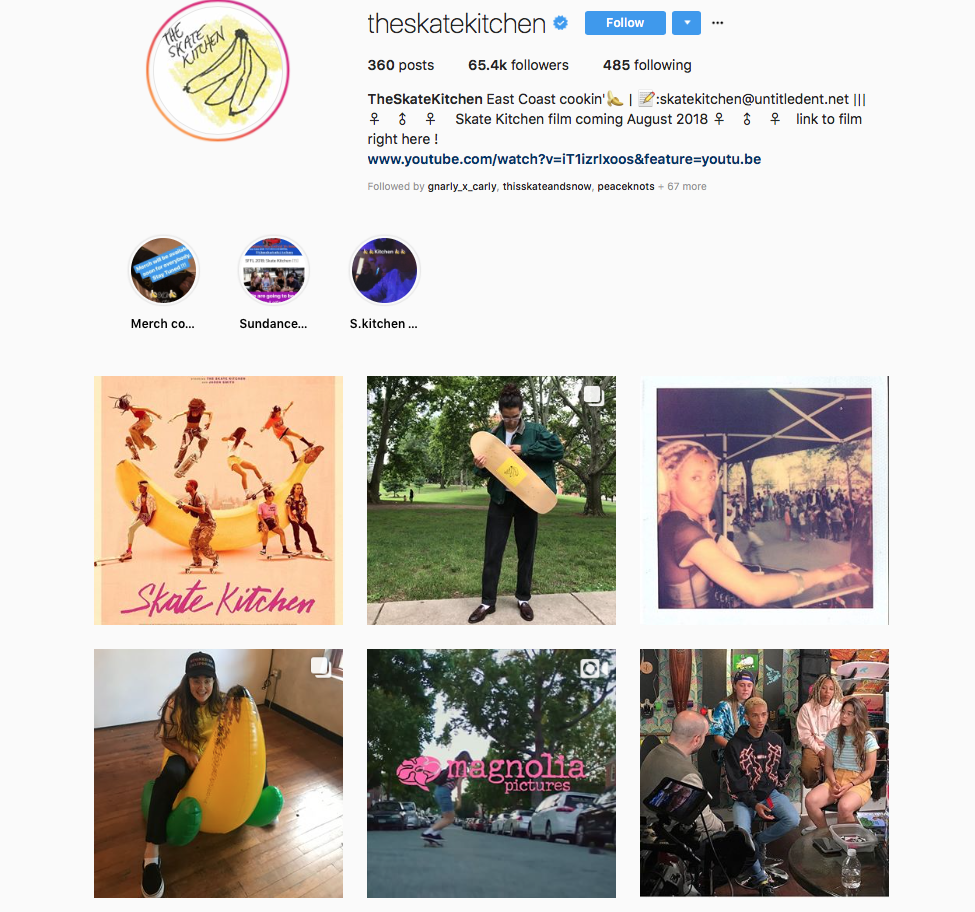Open the inflatable banana photo post

[x=218, y=773]
